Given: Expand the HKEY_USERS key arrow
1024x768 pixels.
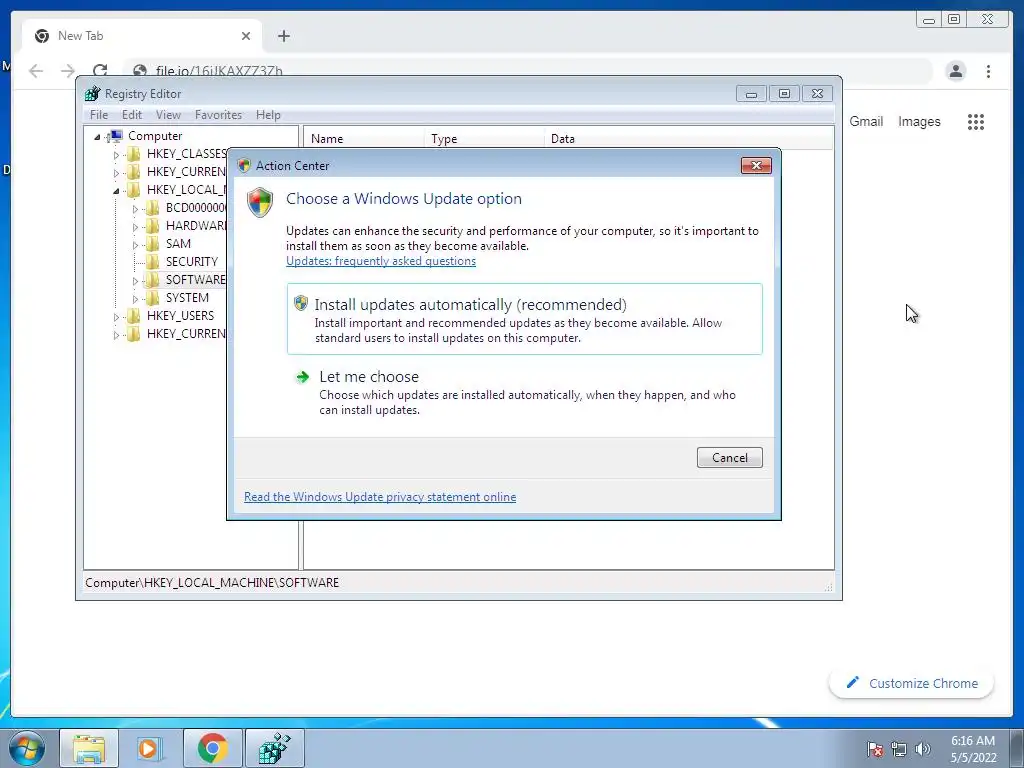Looking at the screenshot, I should [x=116, y=317].
